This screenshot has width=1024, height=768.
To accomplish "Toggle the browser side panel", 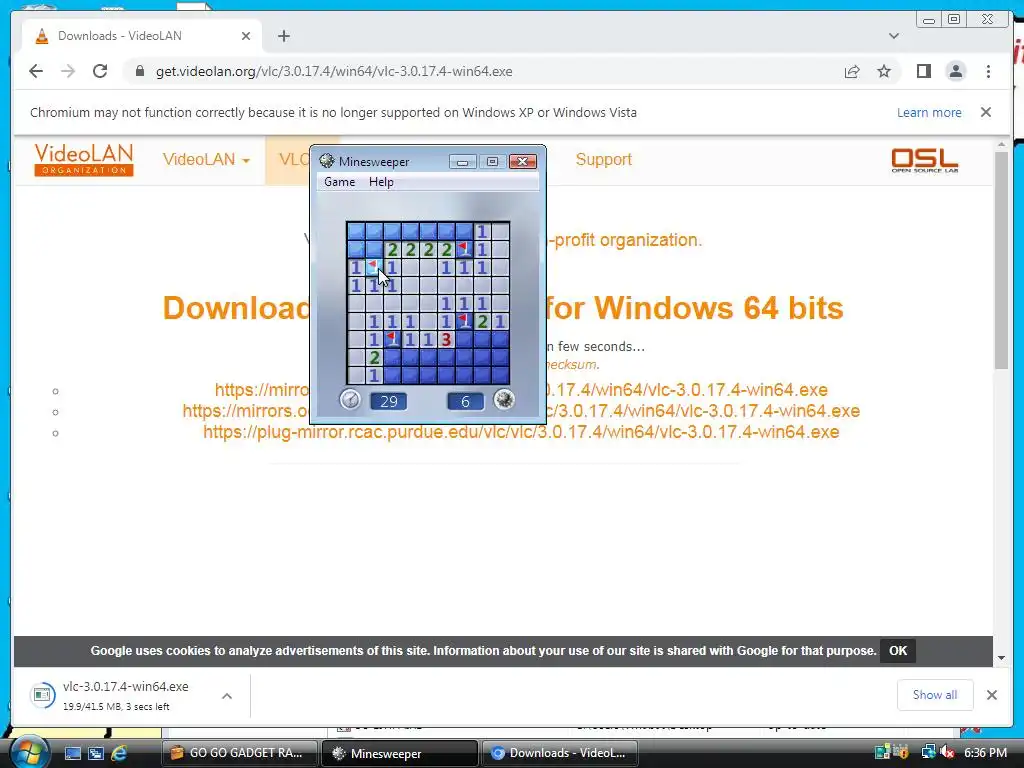I will click(x=923, y=71).
